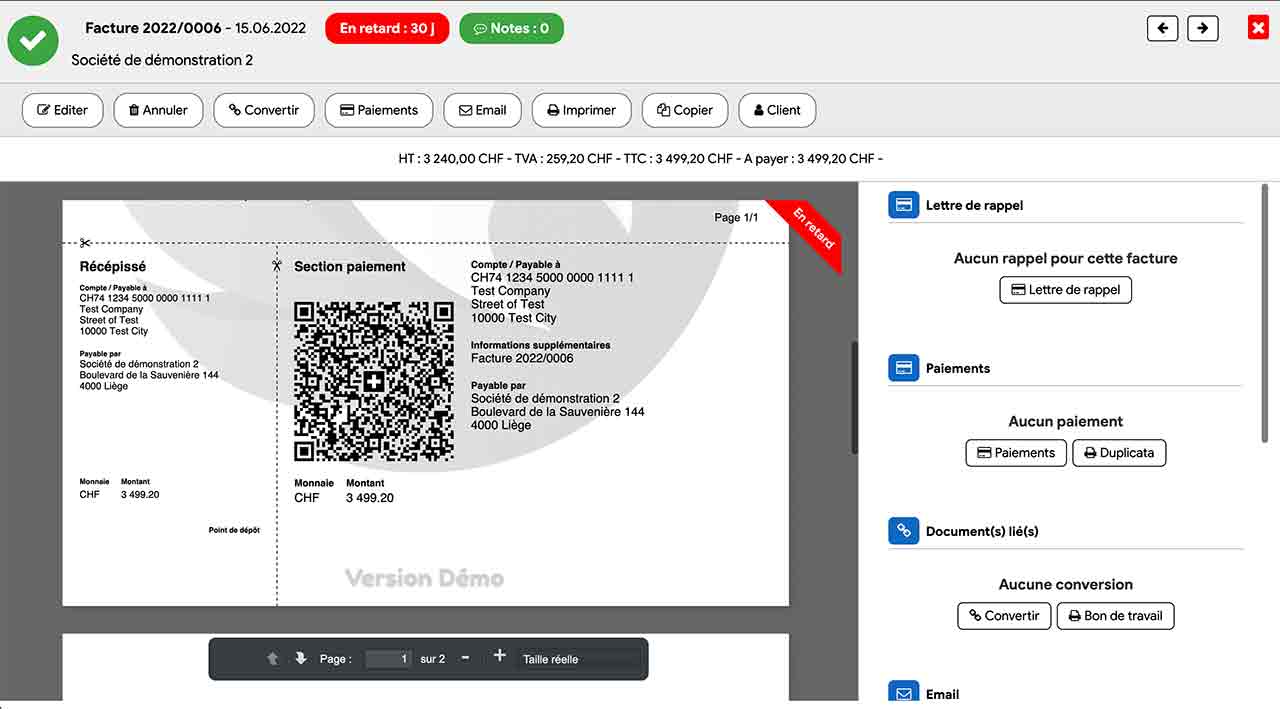Click the Email section envelope icon
1280x709 pixels.
point(903,693)
